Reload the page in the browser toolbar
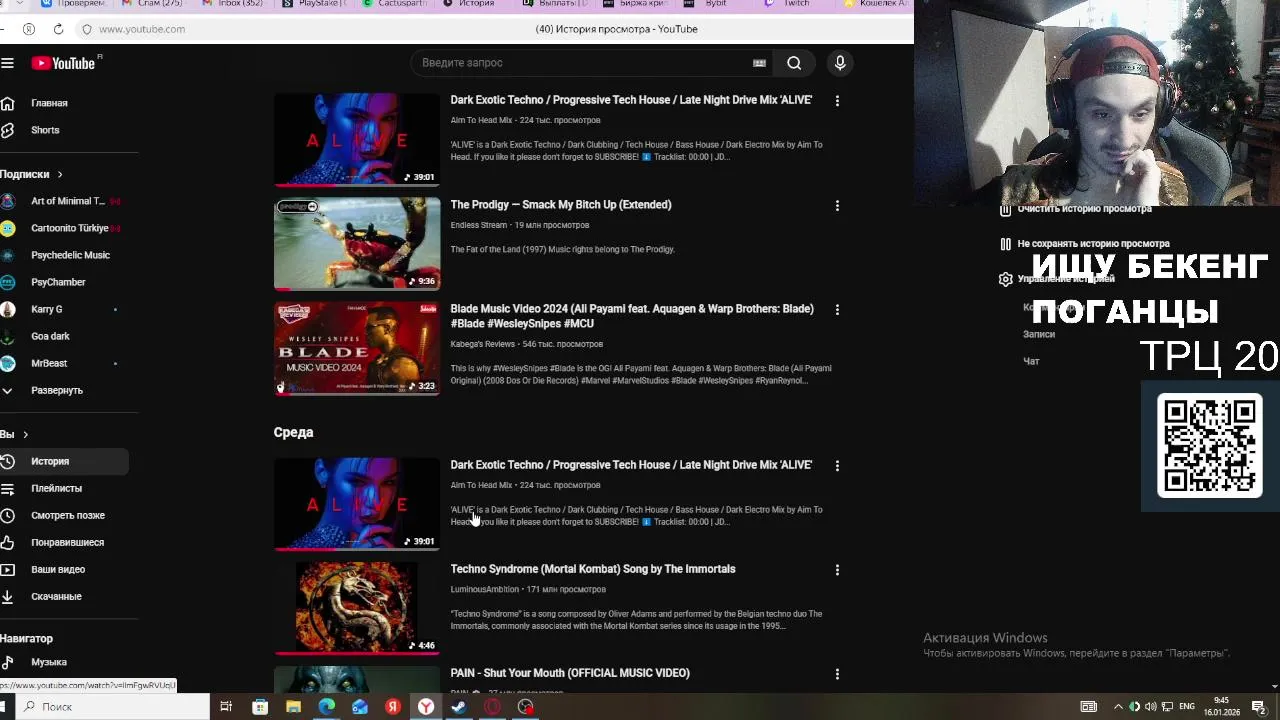The height and width of the screenshot is (720, 1280). point(58,29)
